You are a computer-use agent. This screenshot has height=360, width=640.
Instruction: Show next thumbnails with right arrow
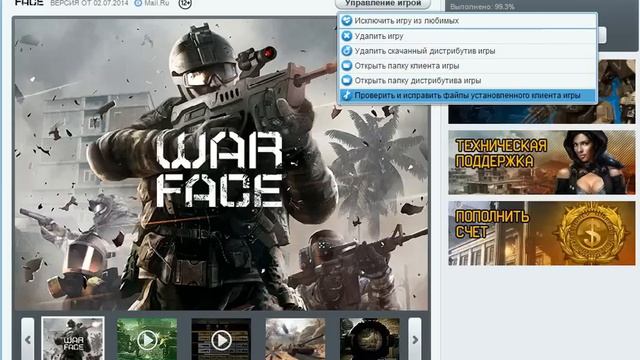(x=415, y=339)
